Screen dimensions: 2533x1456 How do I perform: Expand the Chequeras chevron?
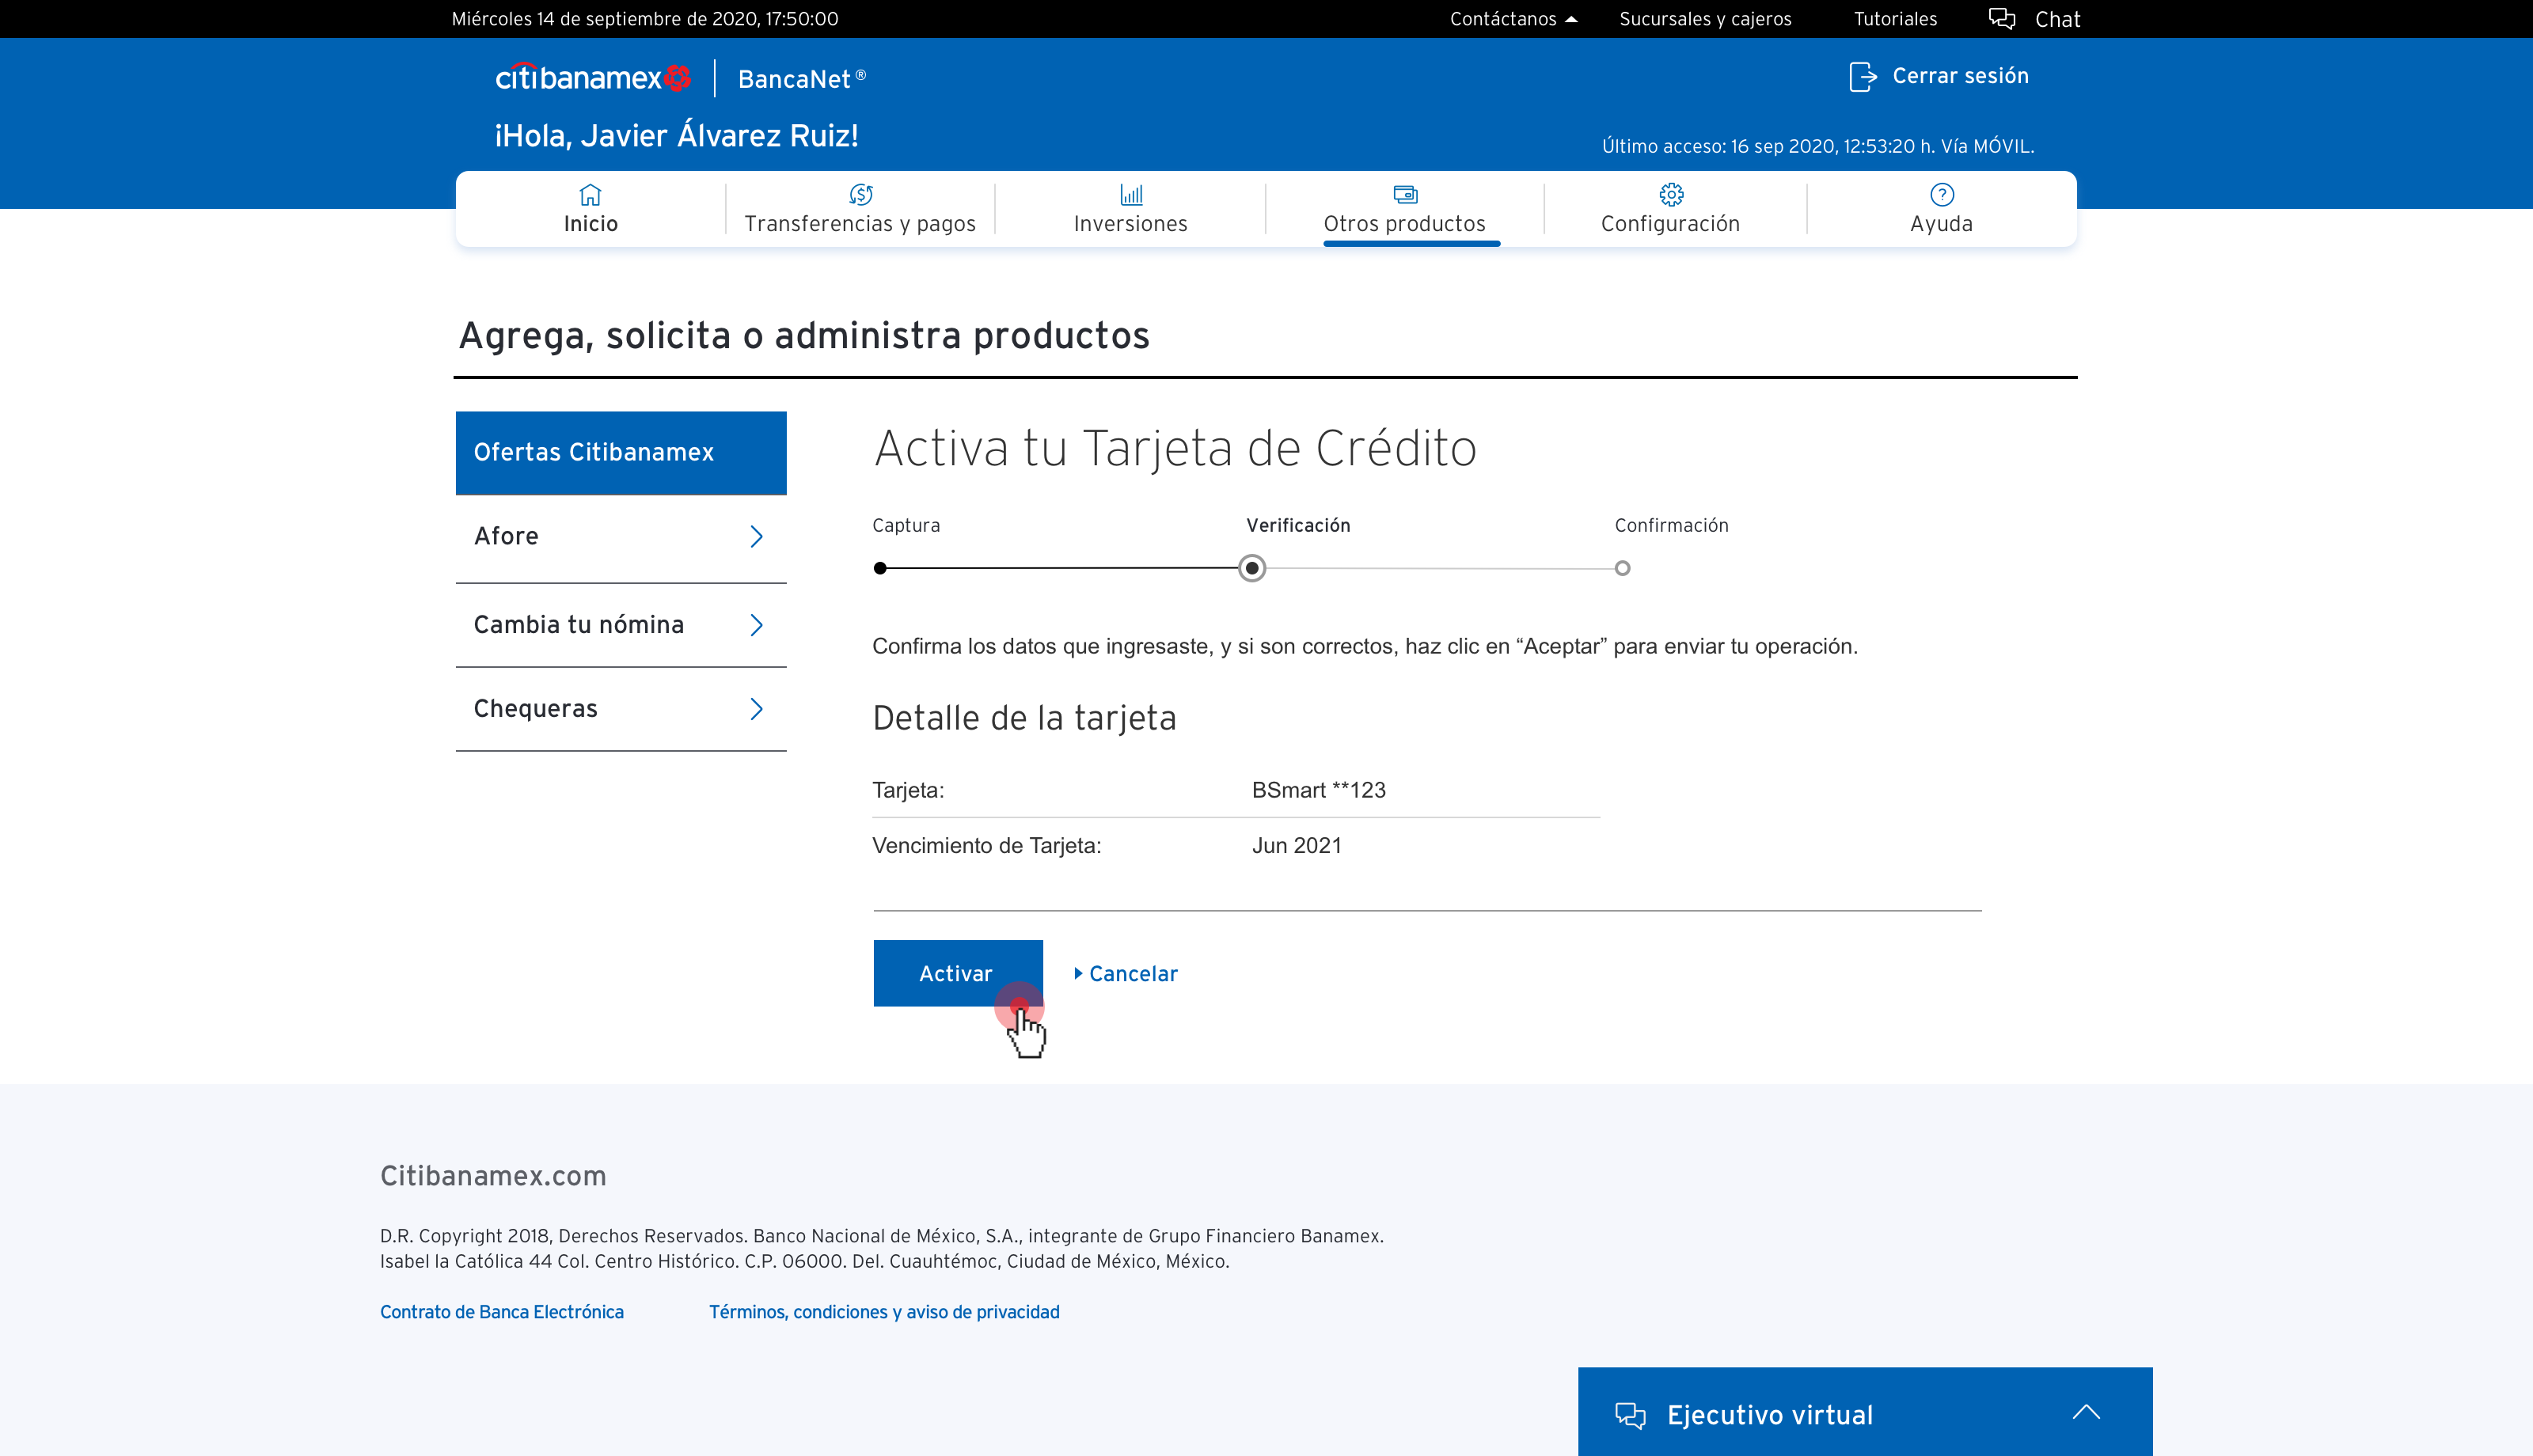pos(756,709)
